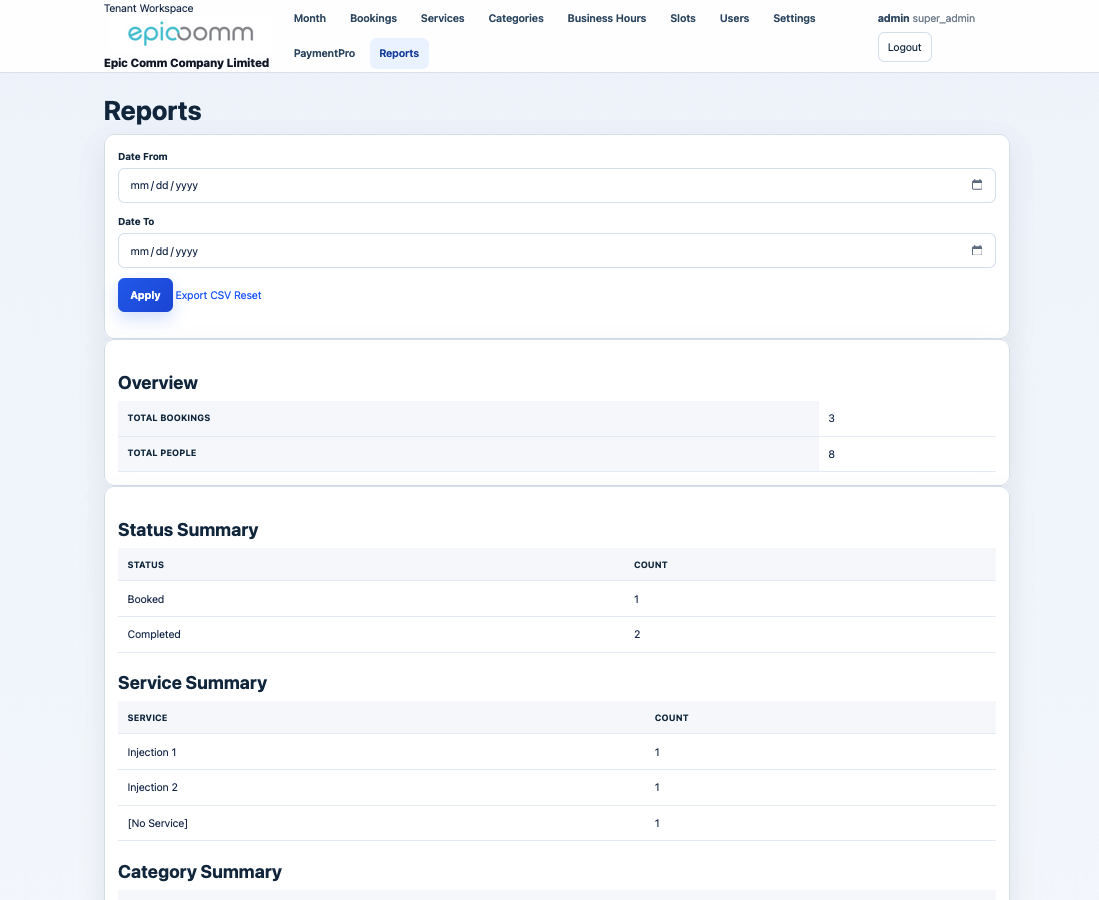This screenshot has height=900, width=1099.
Task: Click the Epic Comm logo
Action: click(x=190, y=34)
